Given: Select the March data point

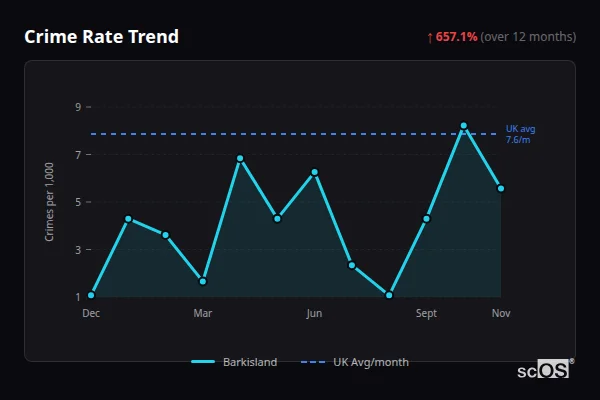Looking at the screenshot, I should [x=203, y=282].
